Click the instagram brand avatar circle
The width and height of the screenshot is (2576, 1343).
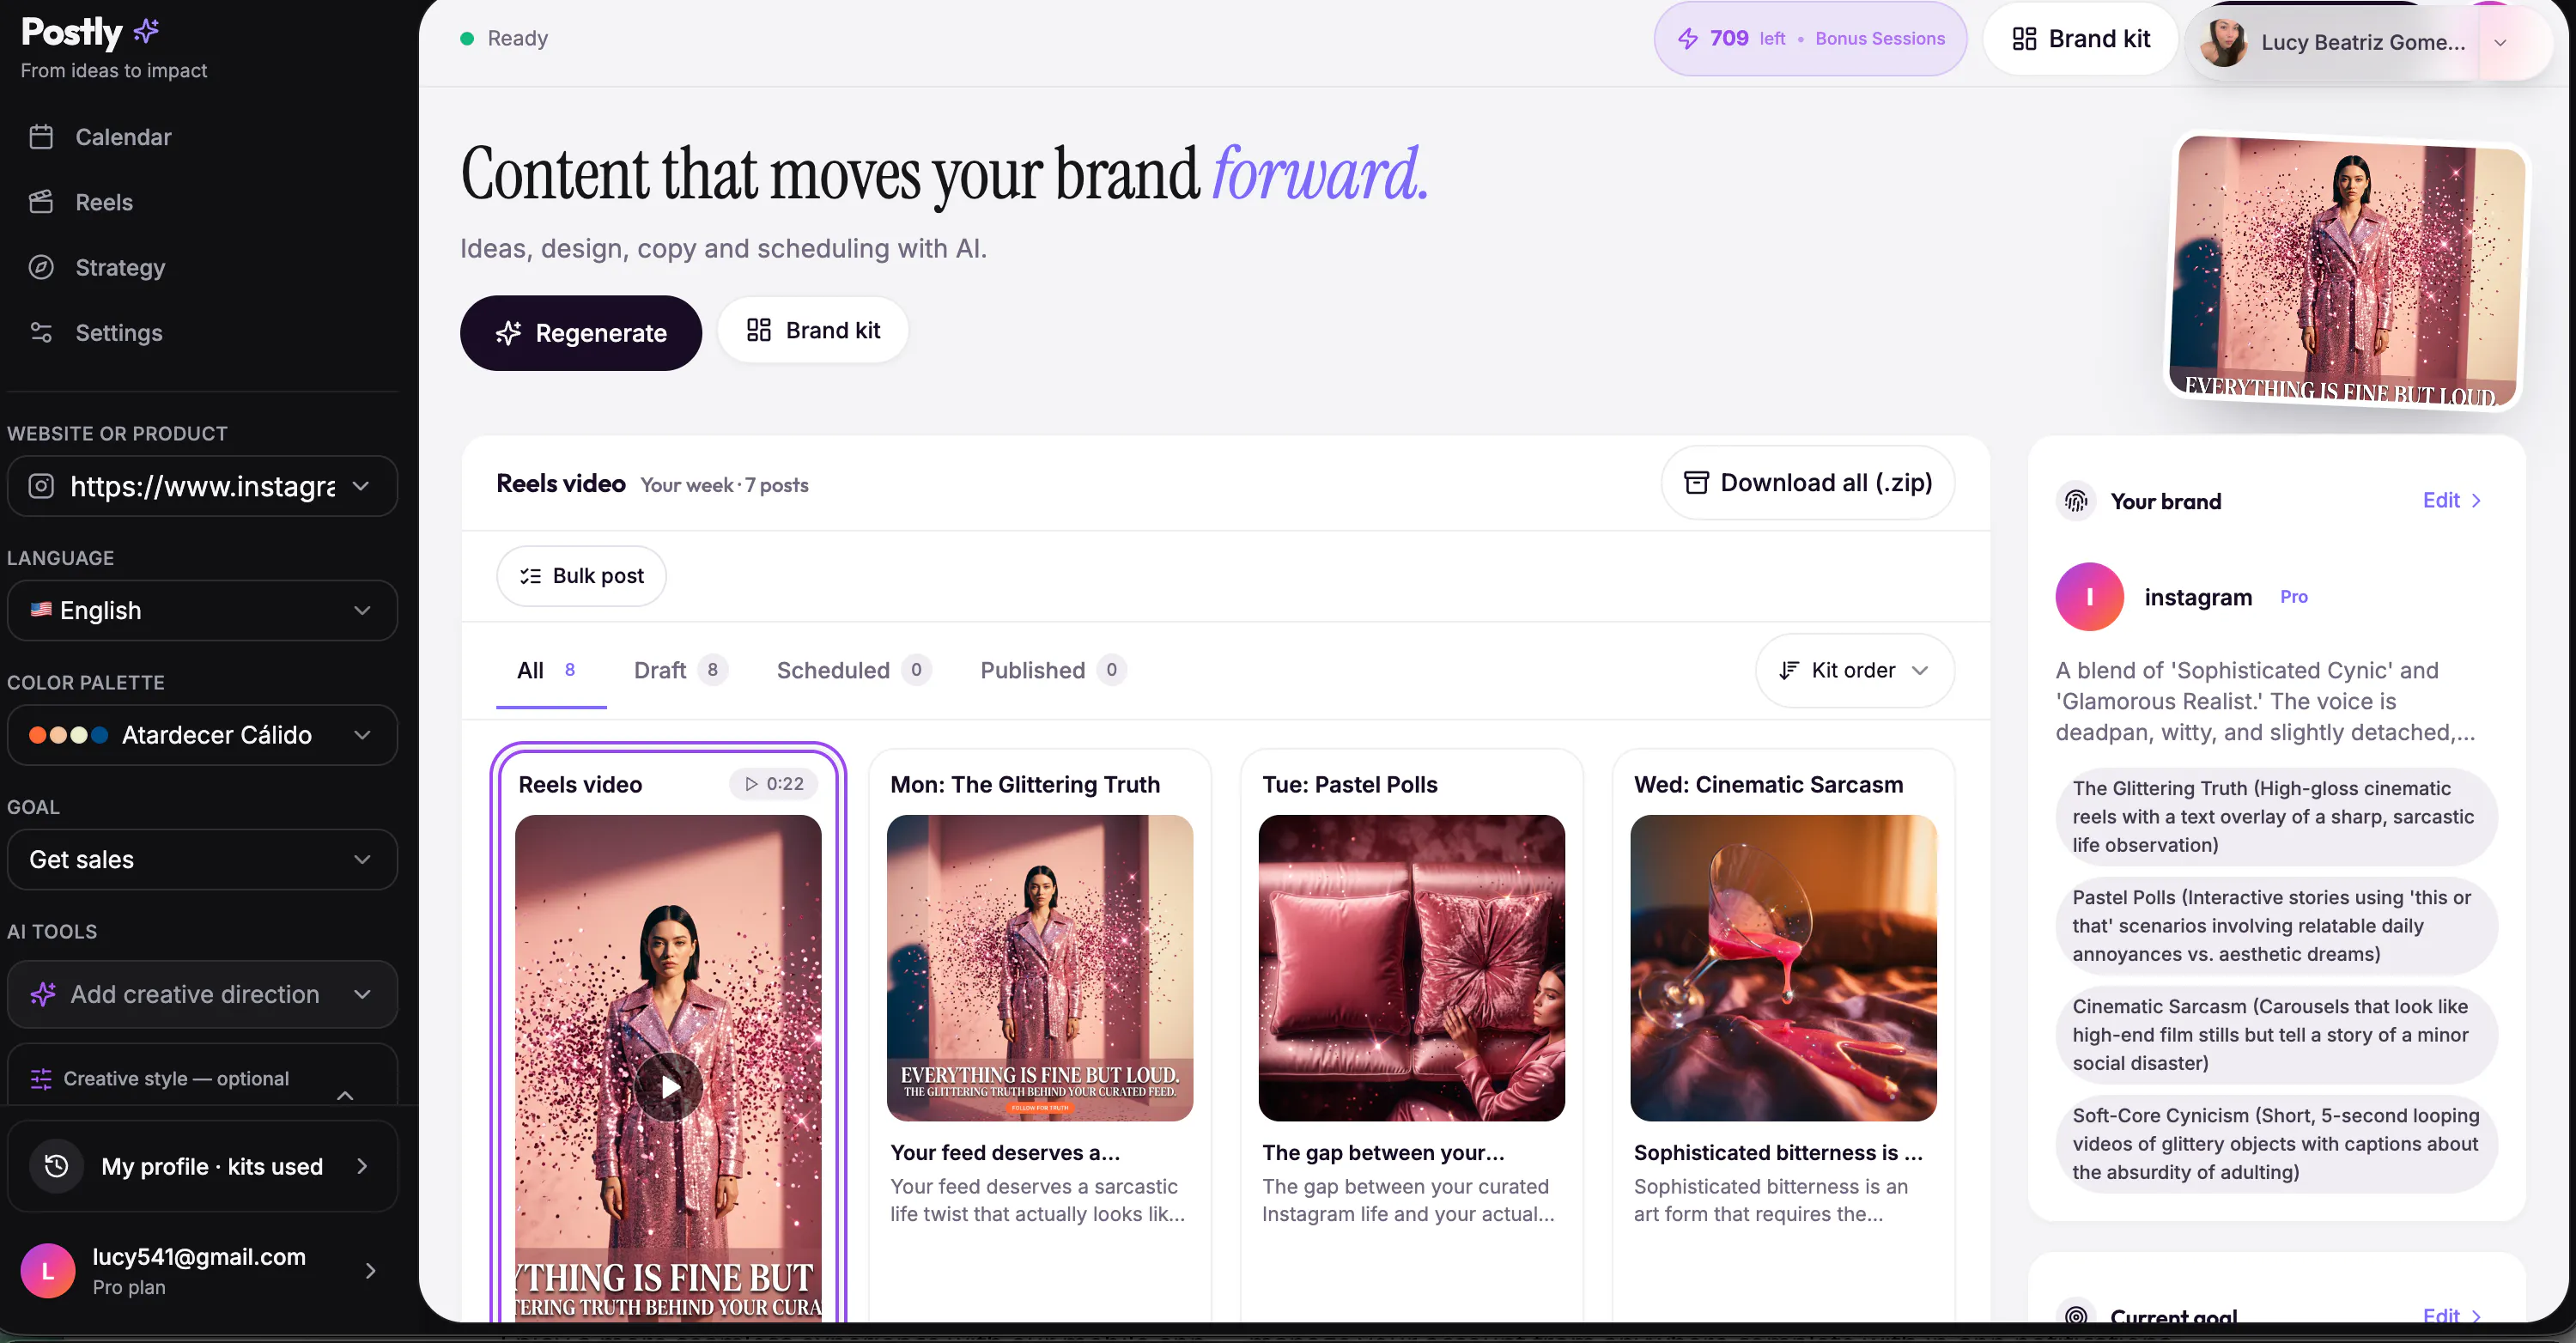2089,597
